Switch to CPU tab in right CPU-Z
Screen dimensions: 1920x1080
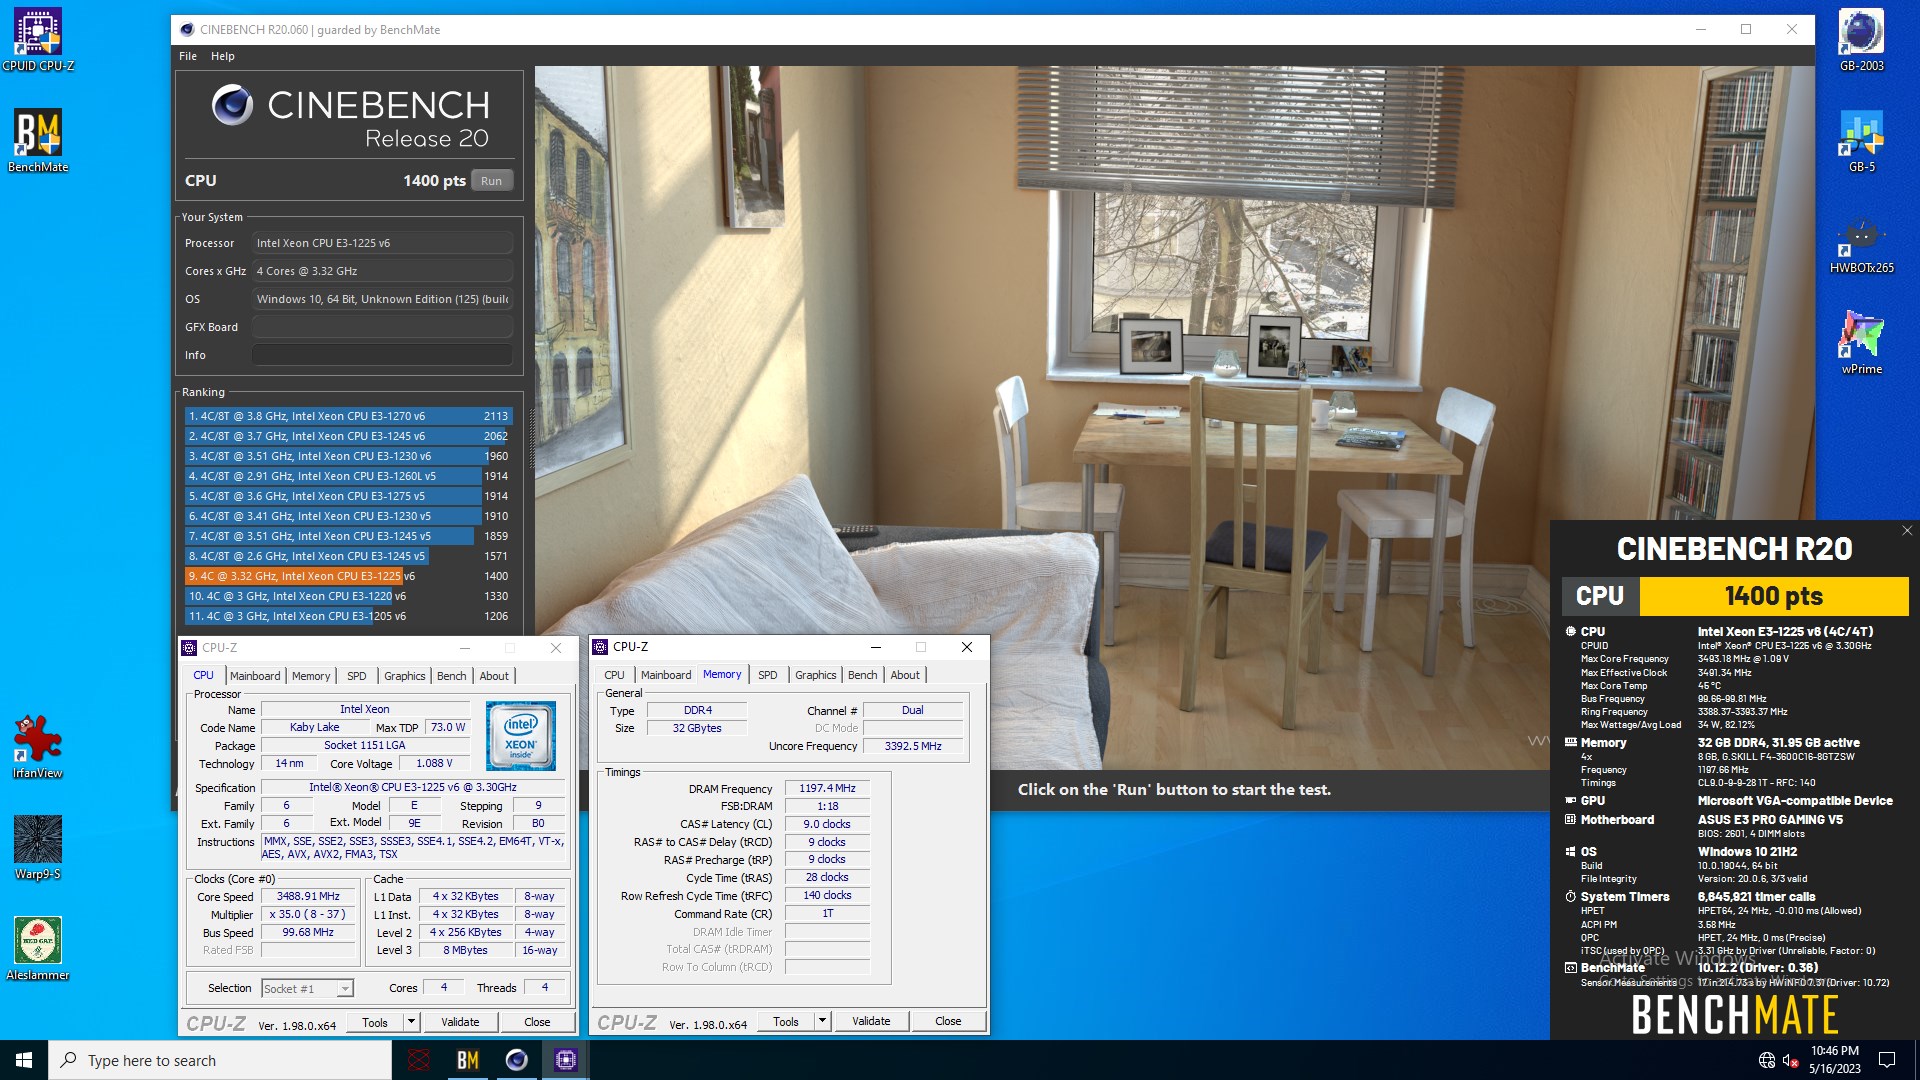click(x=615, y=675)
